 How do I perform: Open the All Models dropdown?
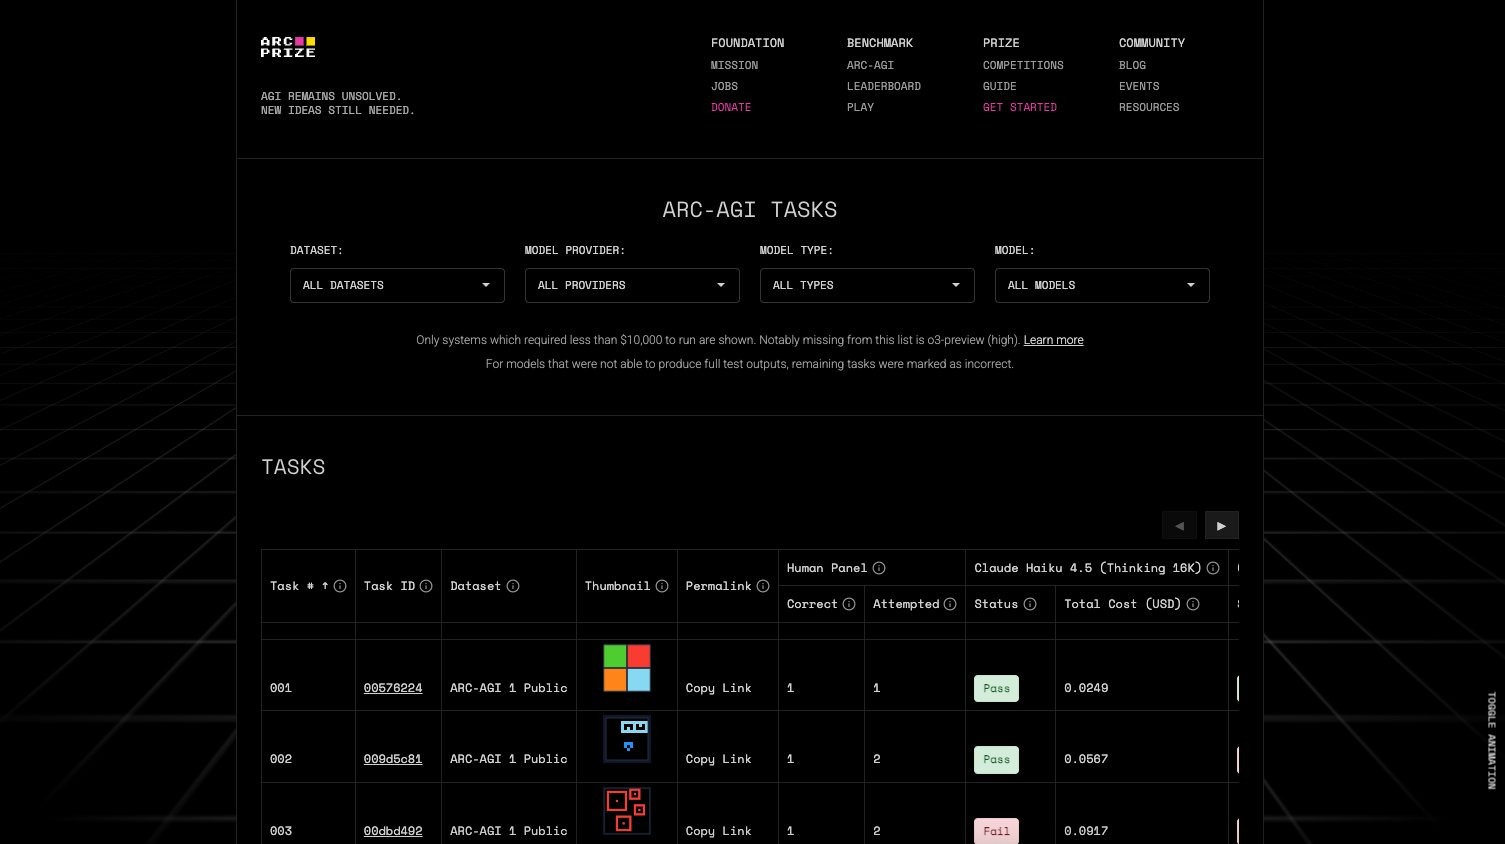1102,285
